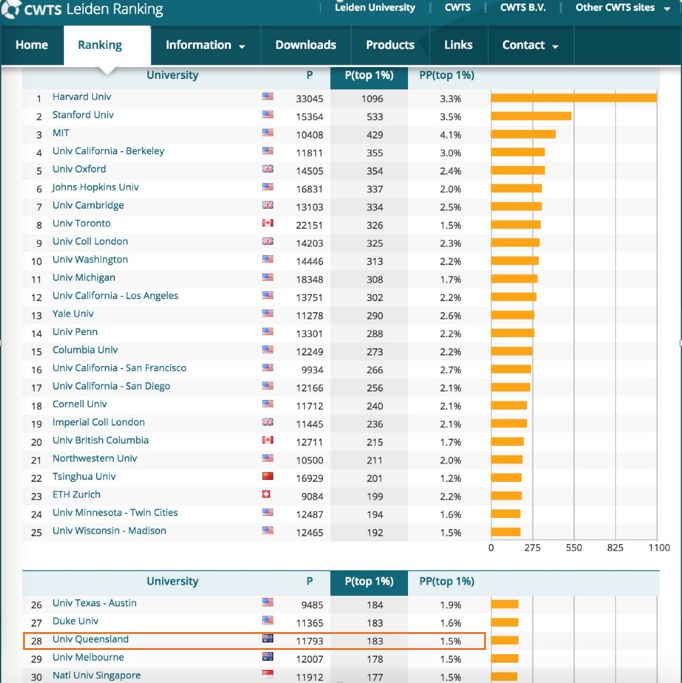Open Other CWTS sites dropdown

click(622, 7)
